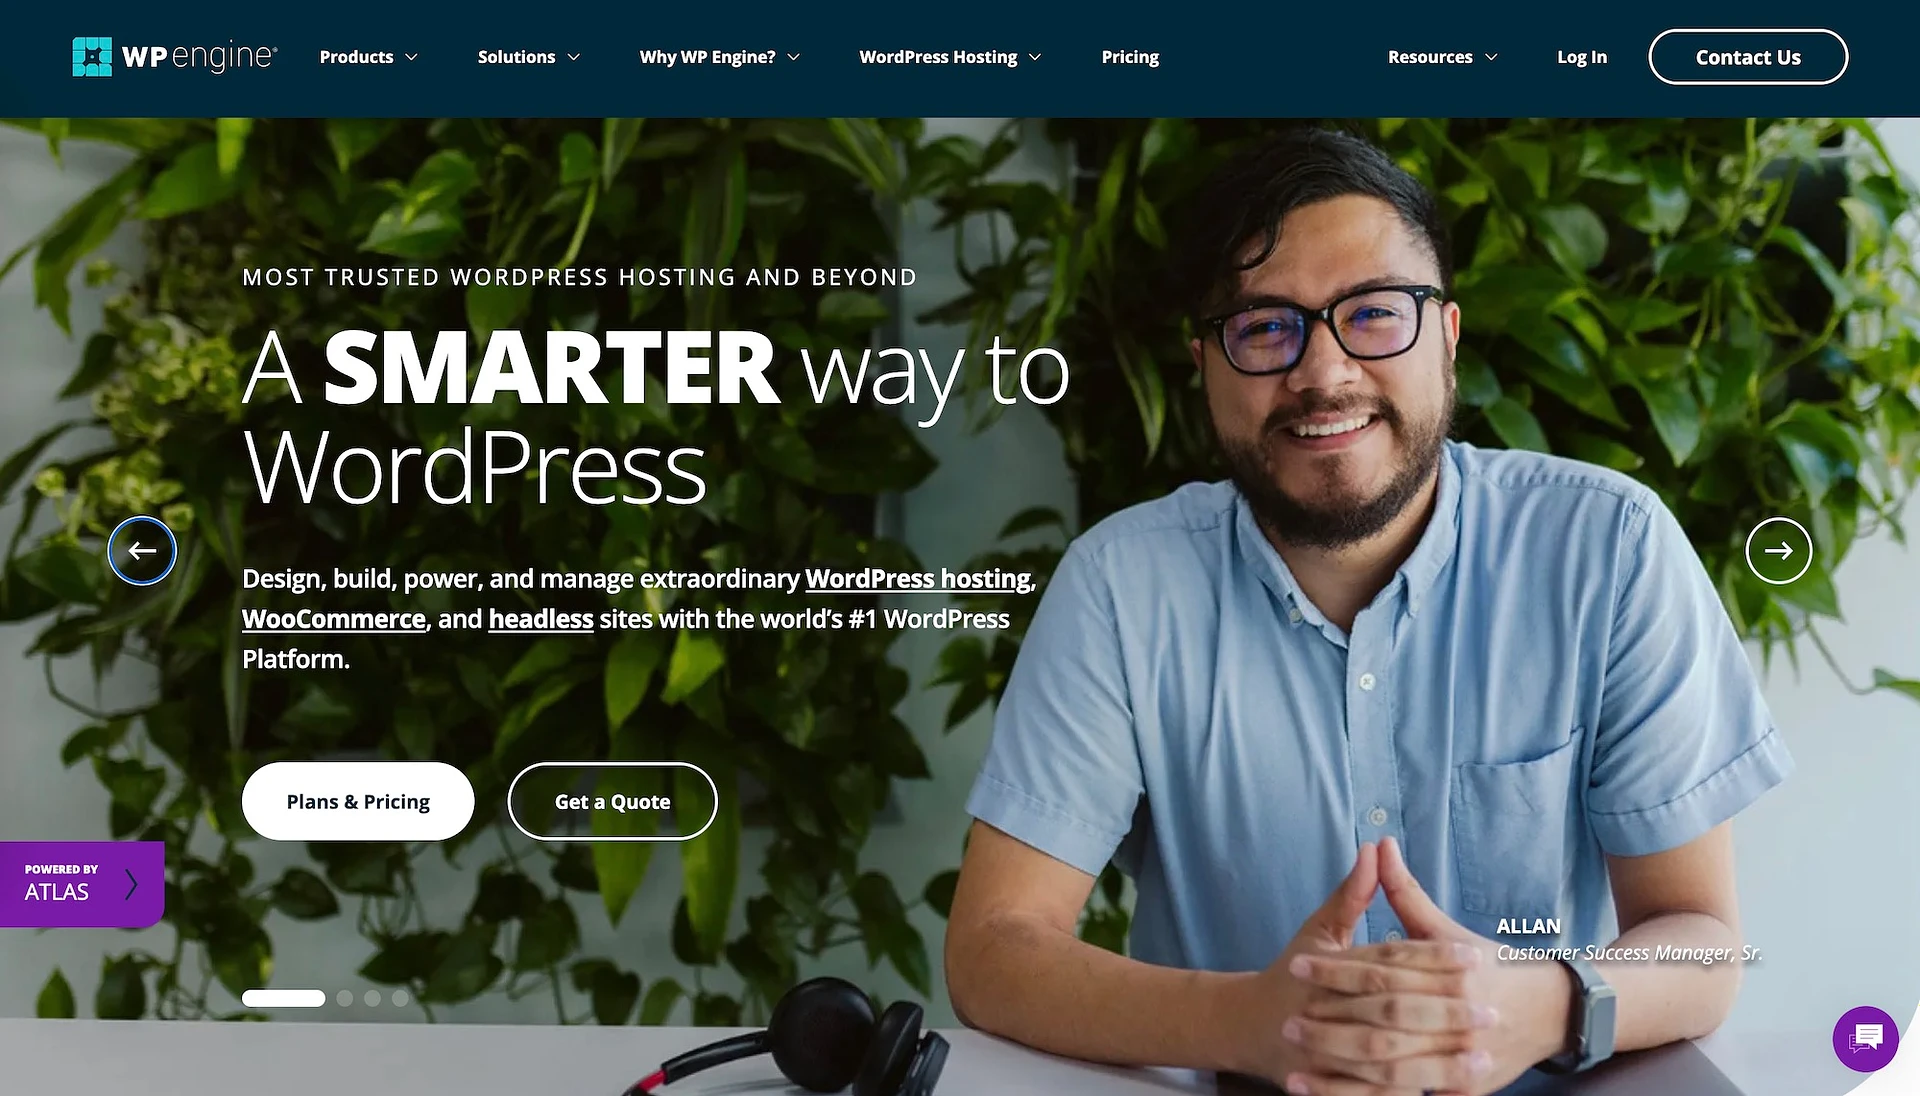Click the left carousel navigation arrow

click(142, 550)
